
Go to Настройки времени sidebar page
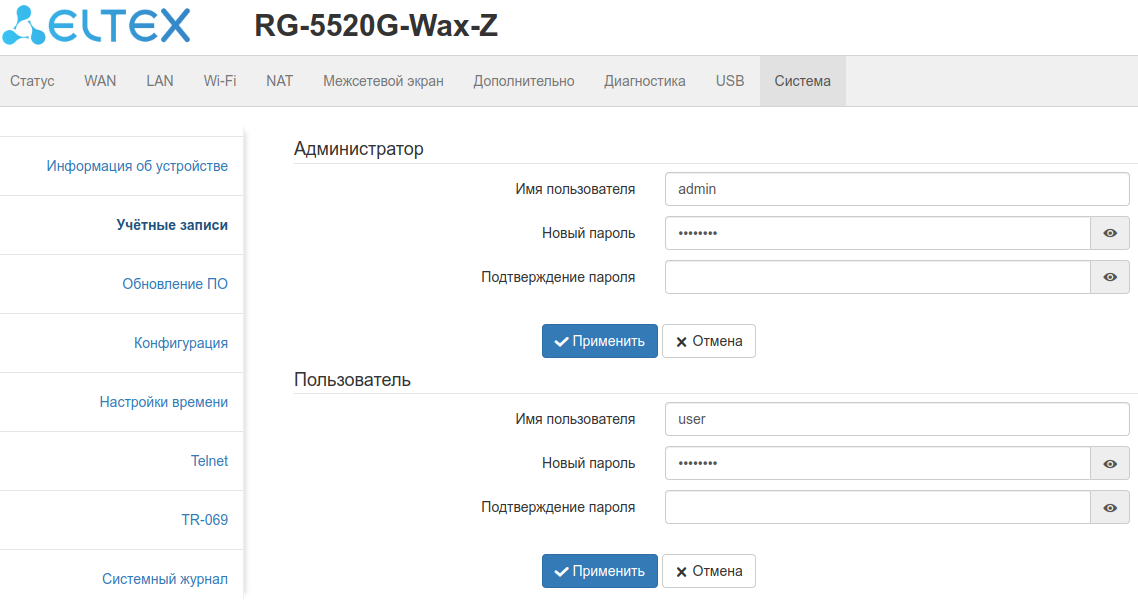click(164, 402)
